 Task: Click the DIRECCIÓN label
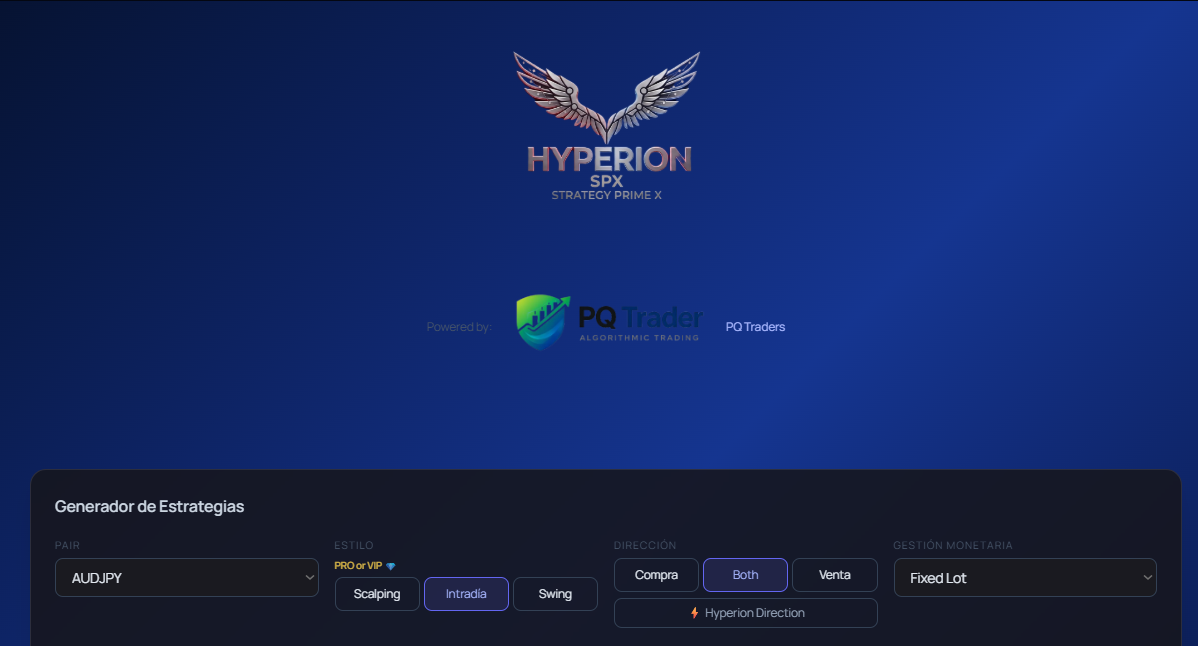645,545
